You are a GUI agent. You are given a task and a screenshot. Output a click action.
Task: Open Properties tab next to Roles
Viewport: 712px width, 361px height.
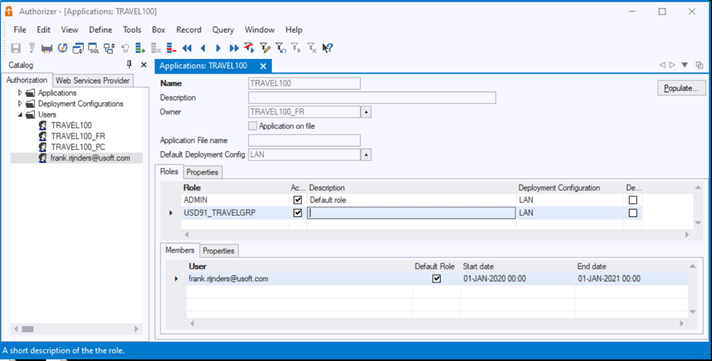pos(203,172)
